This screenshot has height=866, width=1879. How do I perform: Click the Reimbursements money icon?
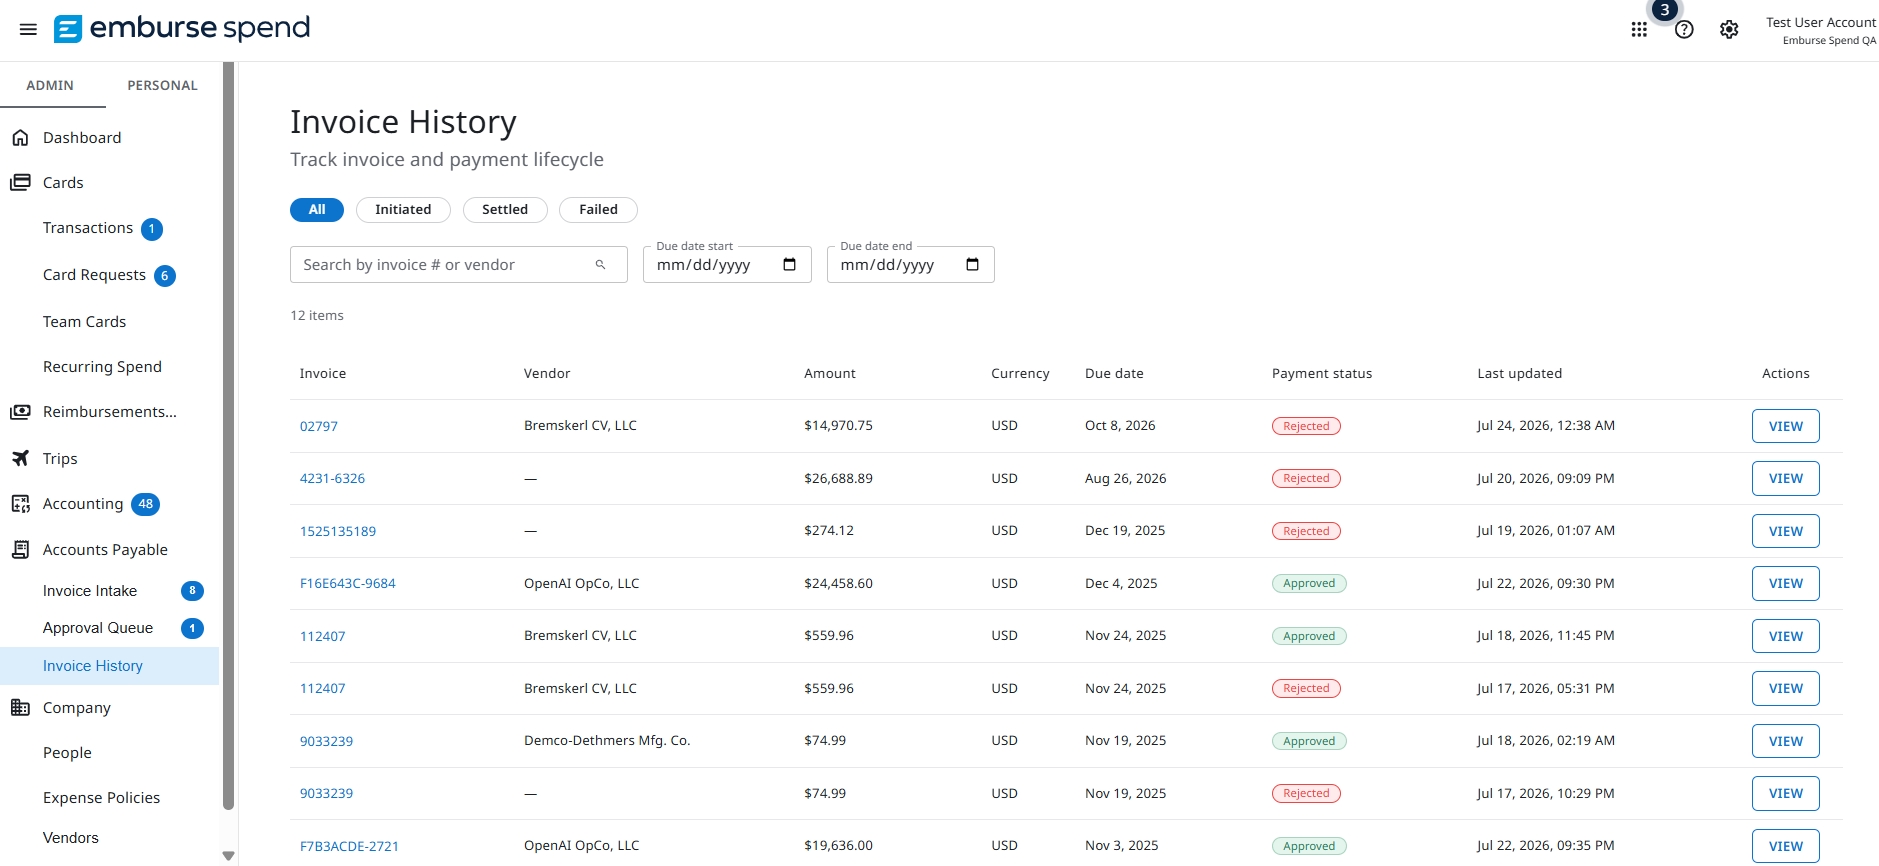click(20, 412)
